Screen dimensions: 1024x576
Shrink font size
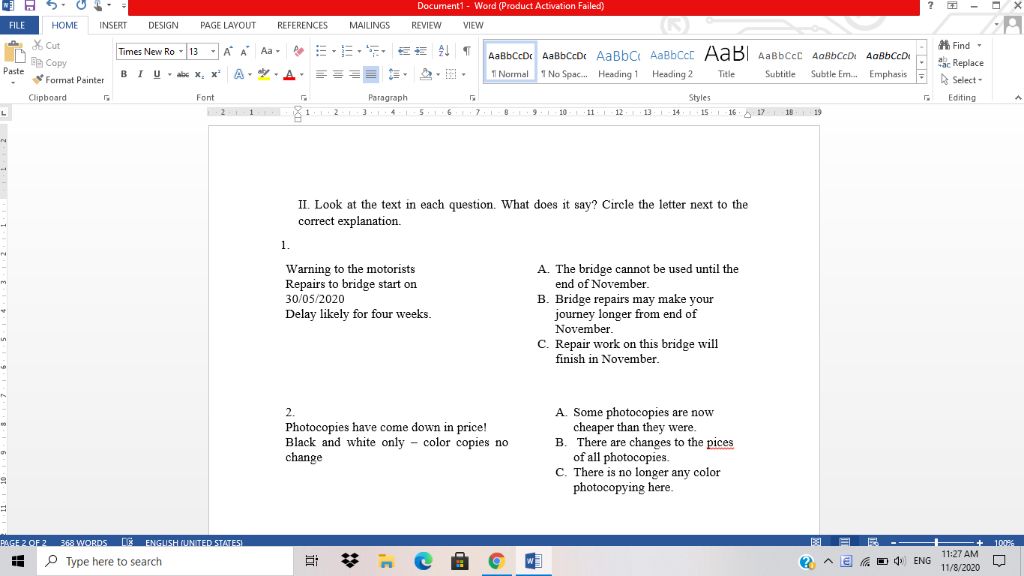pos(244,51)
